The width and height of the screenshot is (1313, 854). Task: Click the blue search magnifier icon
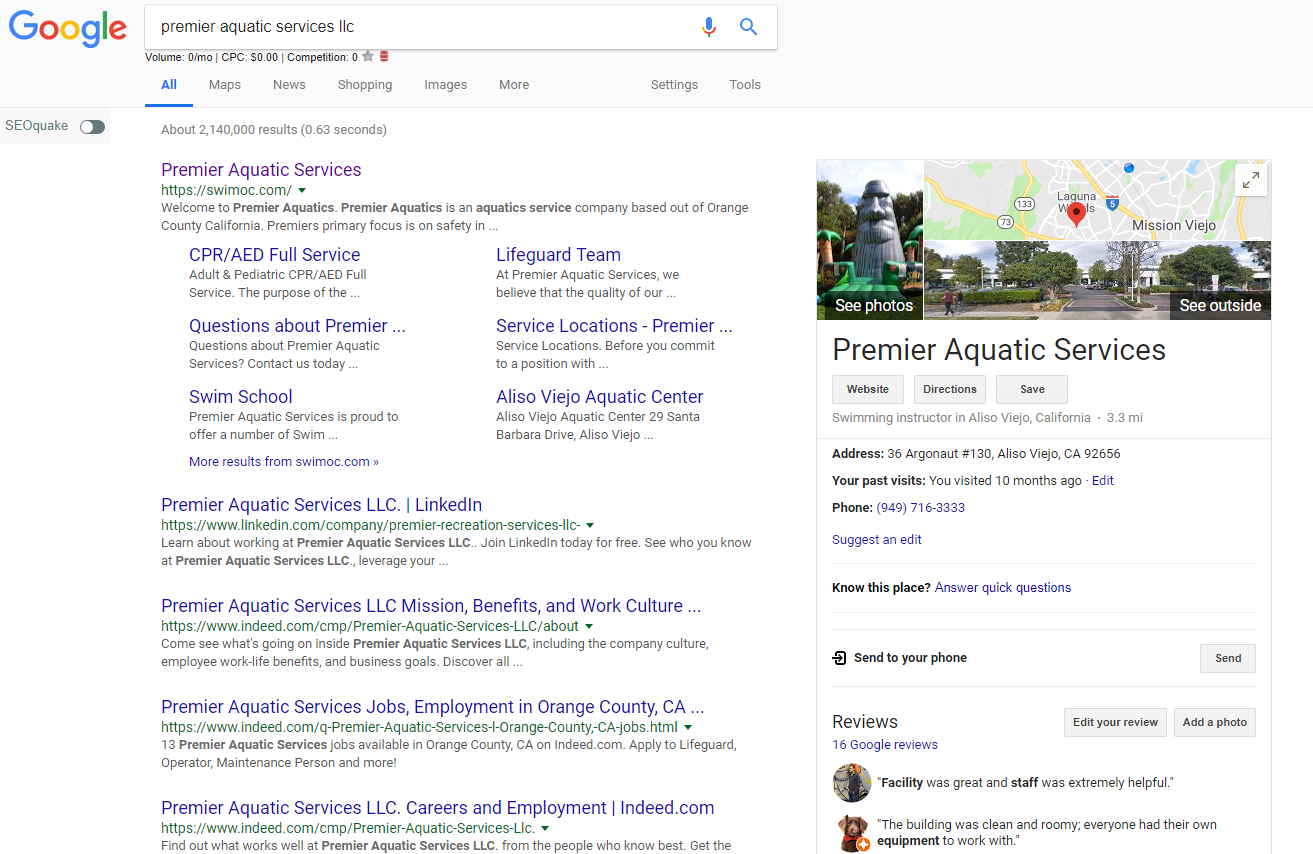(x=748, y=27)
